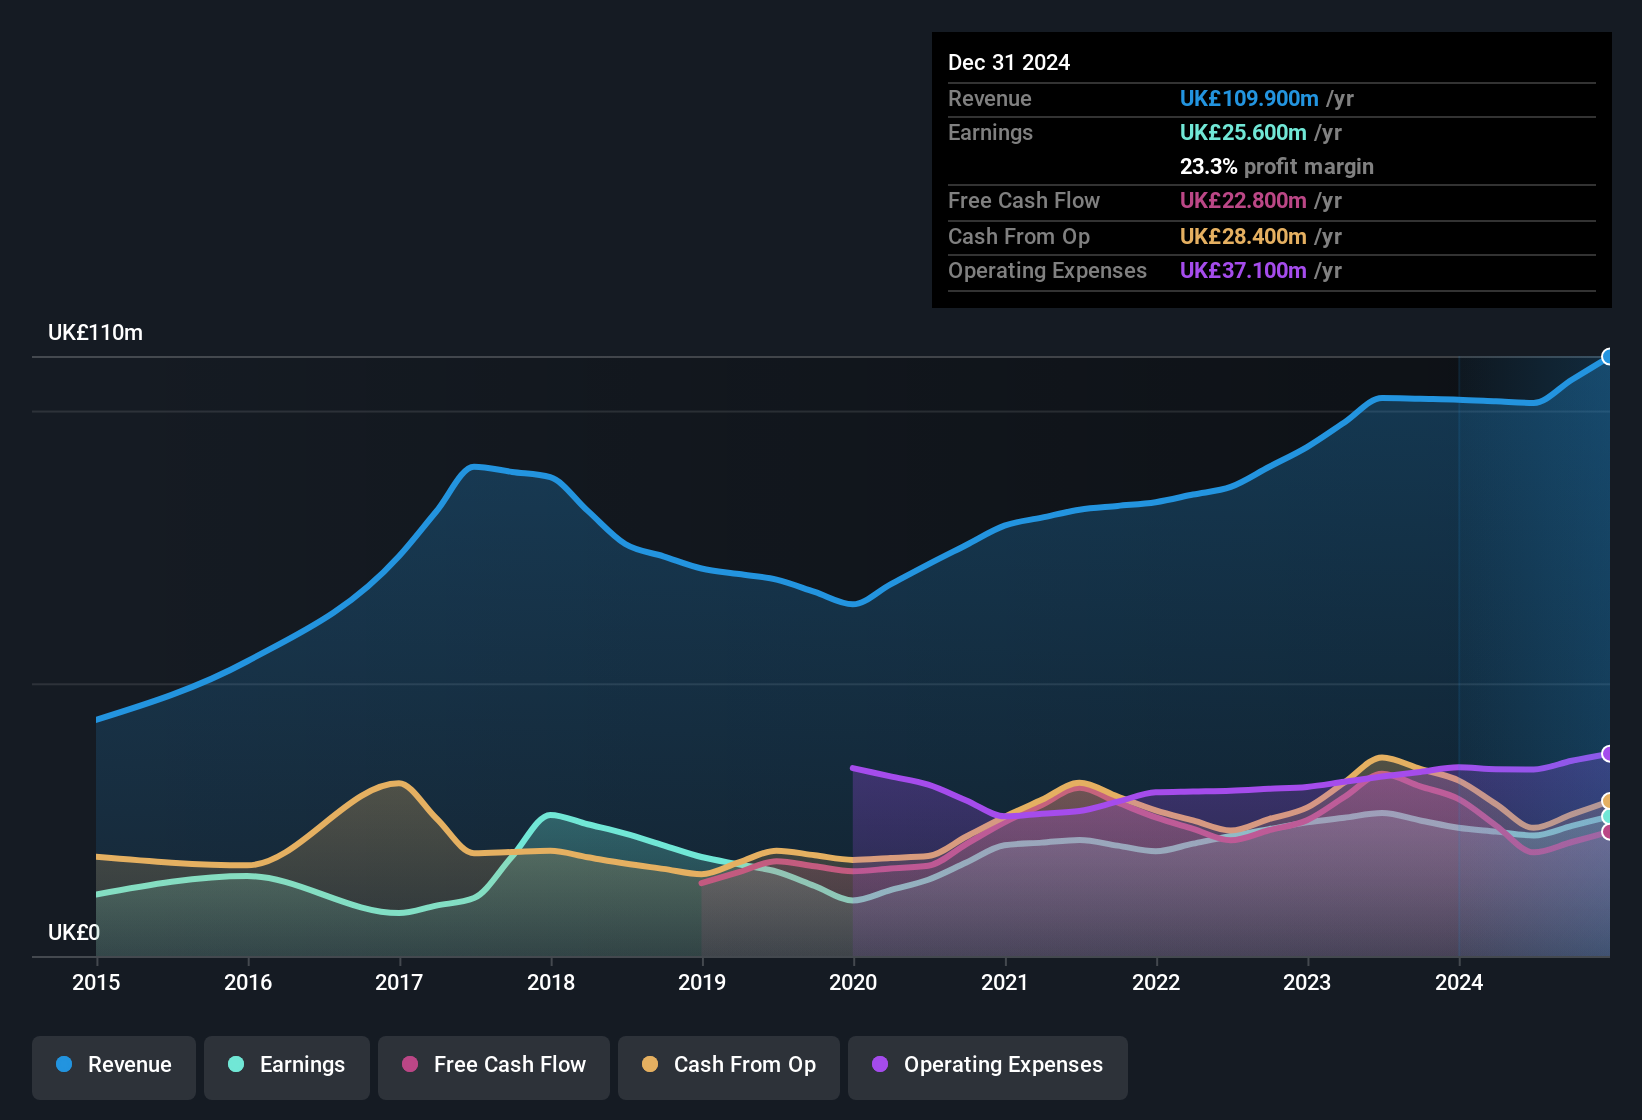The image size is (1642, 1120).
Task: Click the 2016 x-axis label
Action: [248, 983]
